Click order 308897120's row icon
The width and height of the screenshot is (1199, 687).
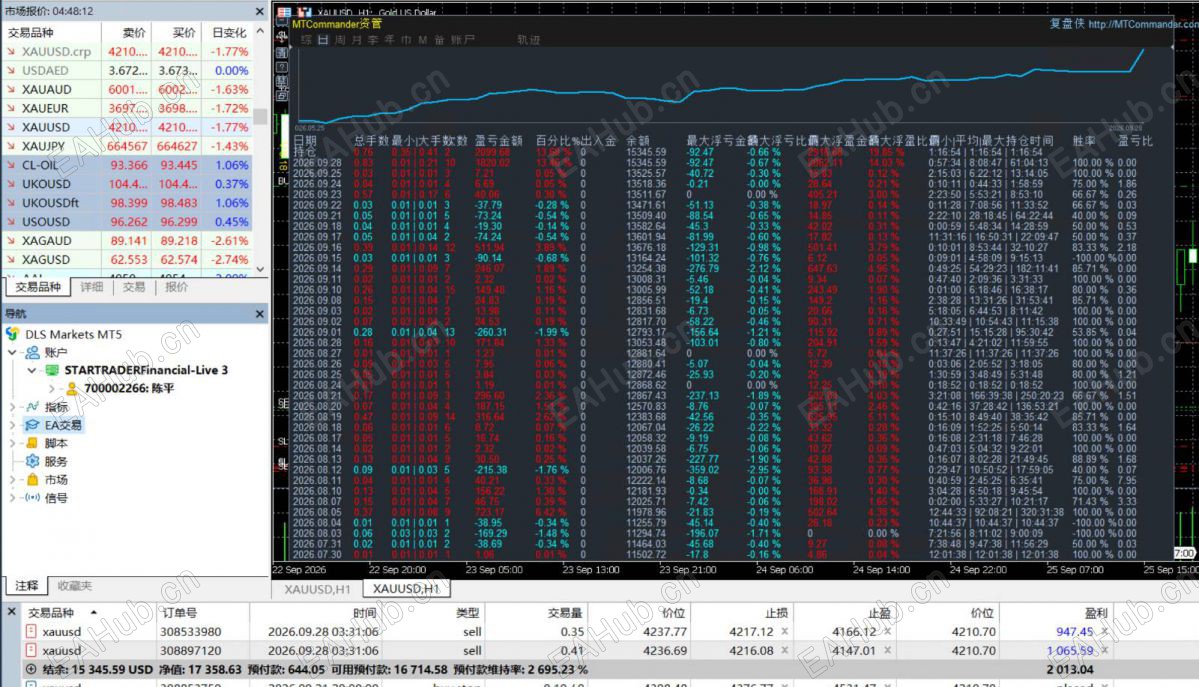point(31,650)
